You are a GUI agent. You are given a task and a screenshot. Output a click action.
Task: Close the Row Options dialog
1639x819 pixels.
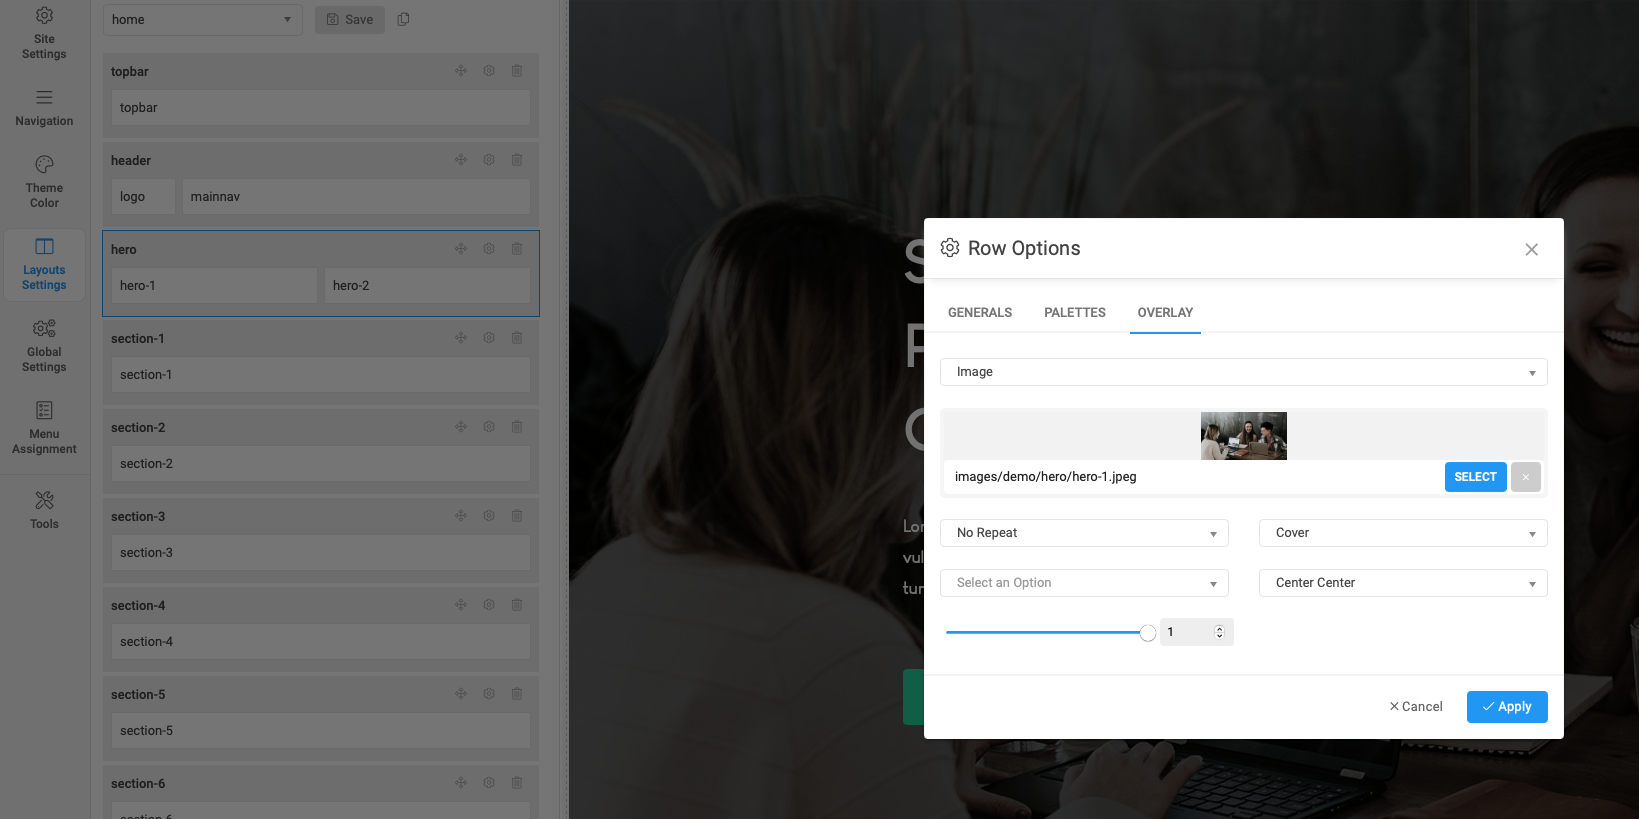(1531, 249)
